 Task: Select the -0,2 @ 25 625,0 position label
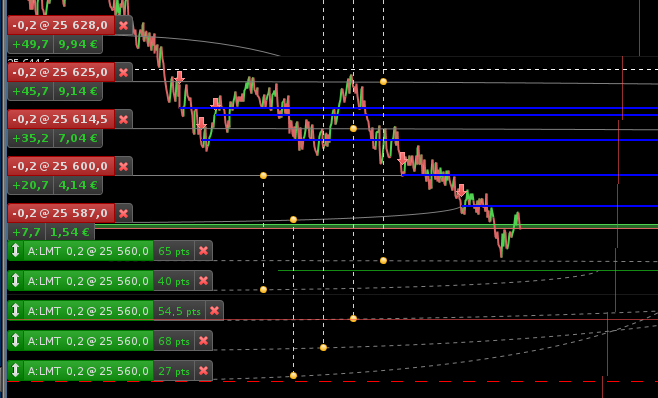[x=61, y=73]
